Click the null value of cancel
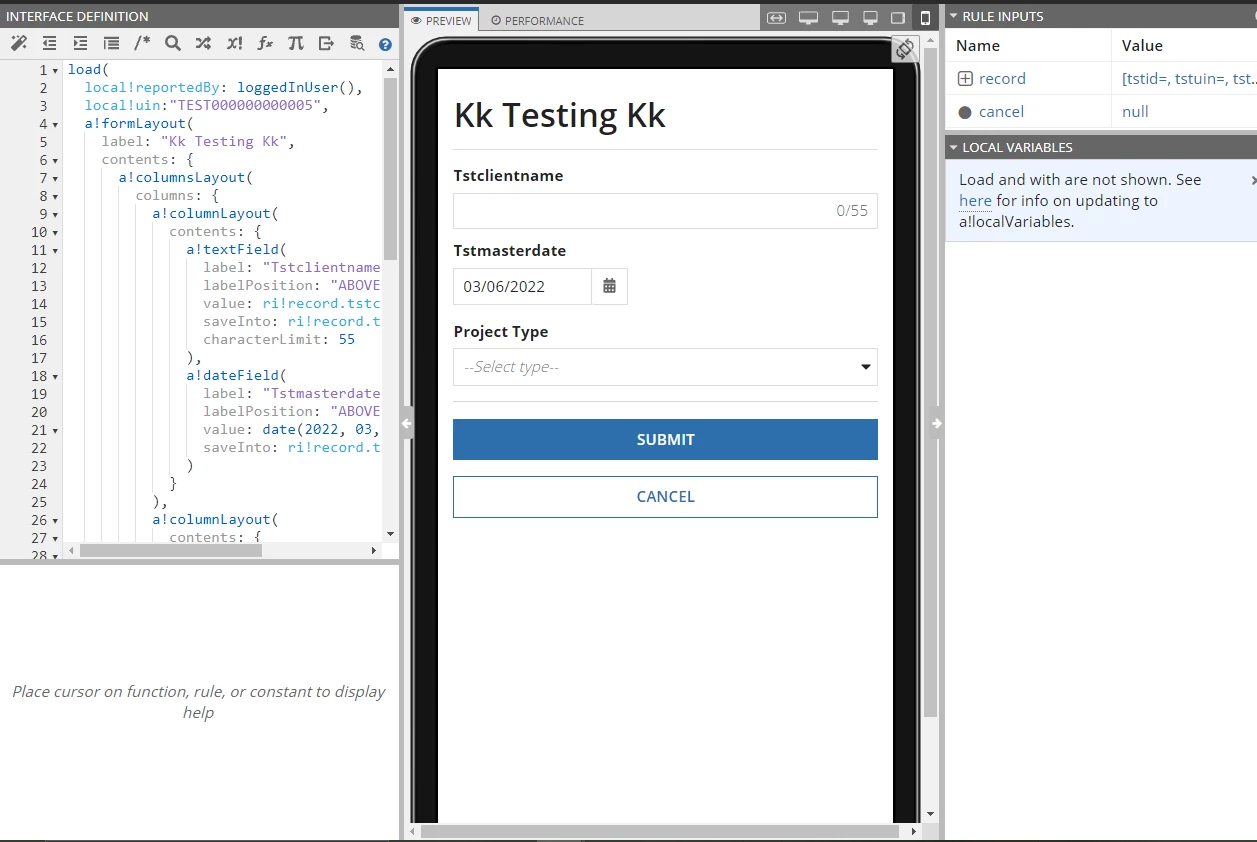Image resolution: width=1257 pixels, height=842 pixels. (x=1135, y=112)
